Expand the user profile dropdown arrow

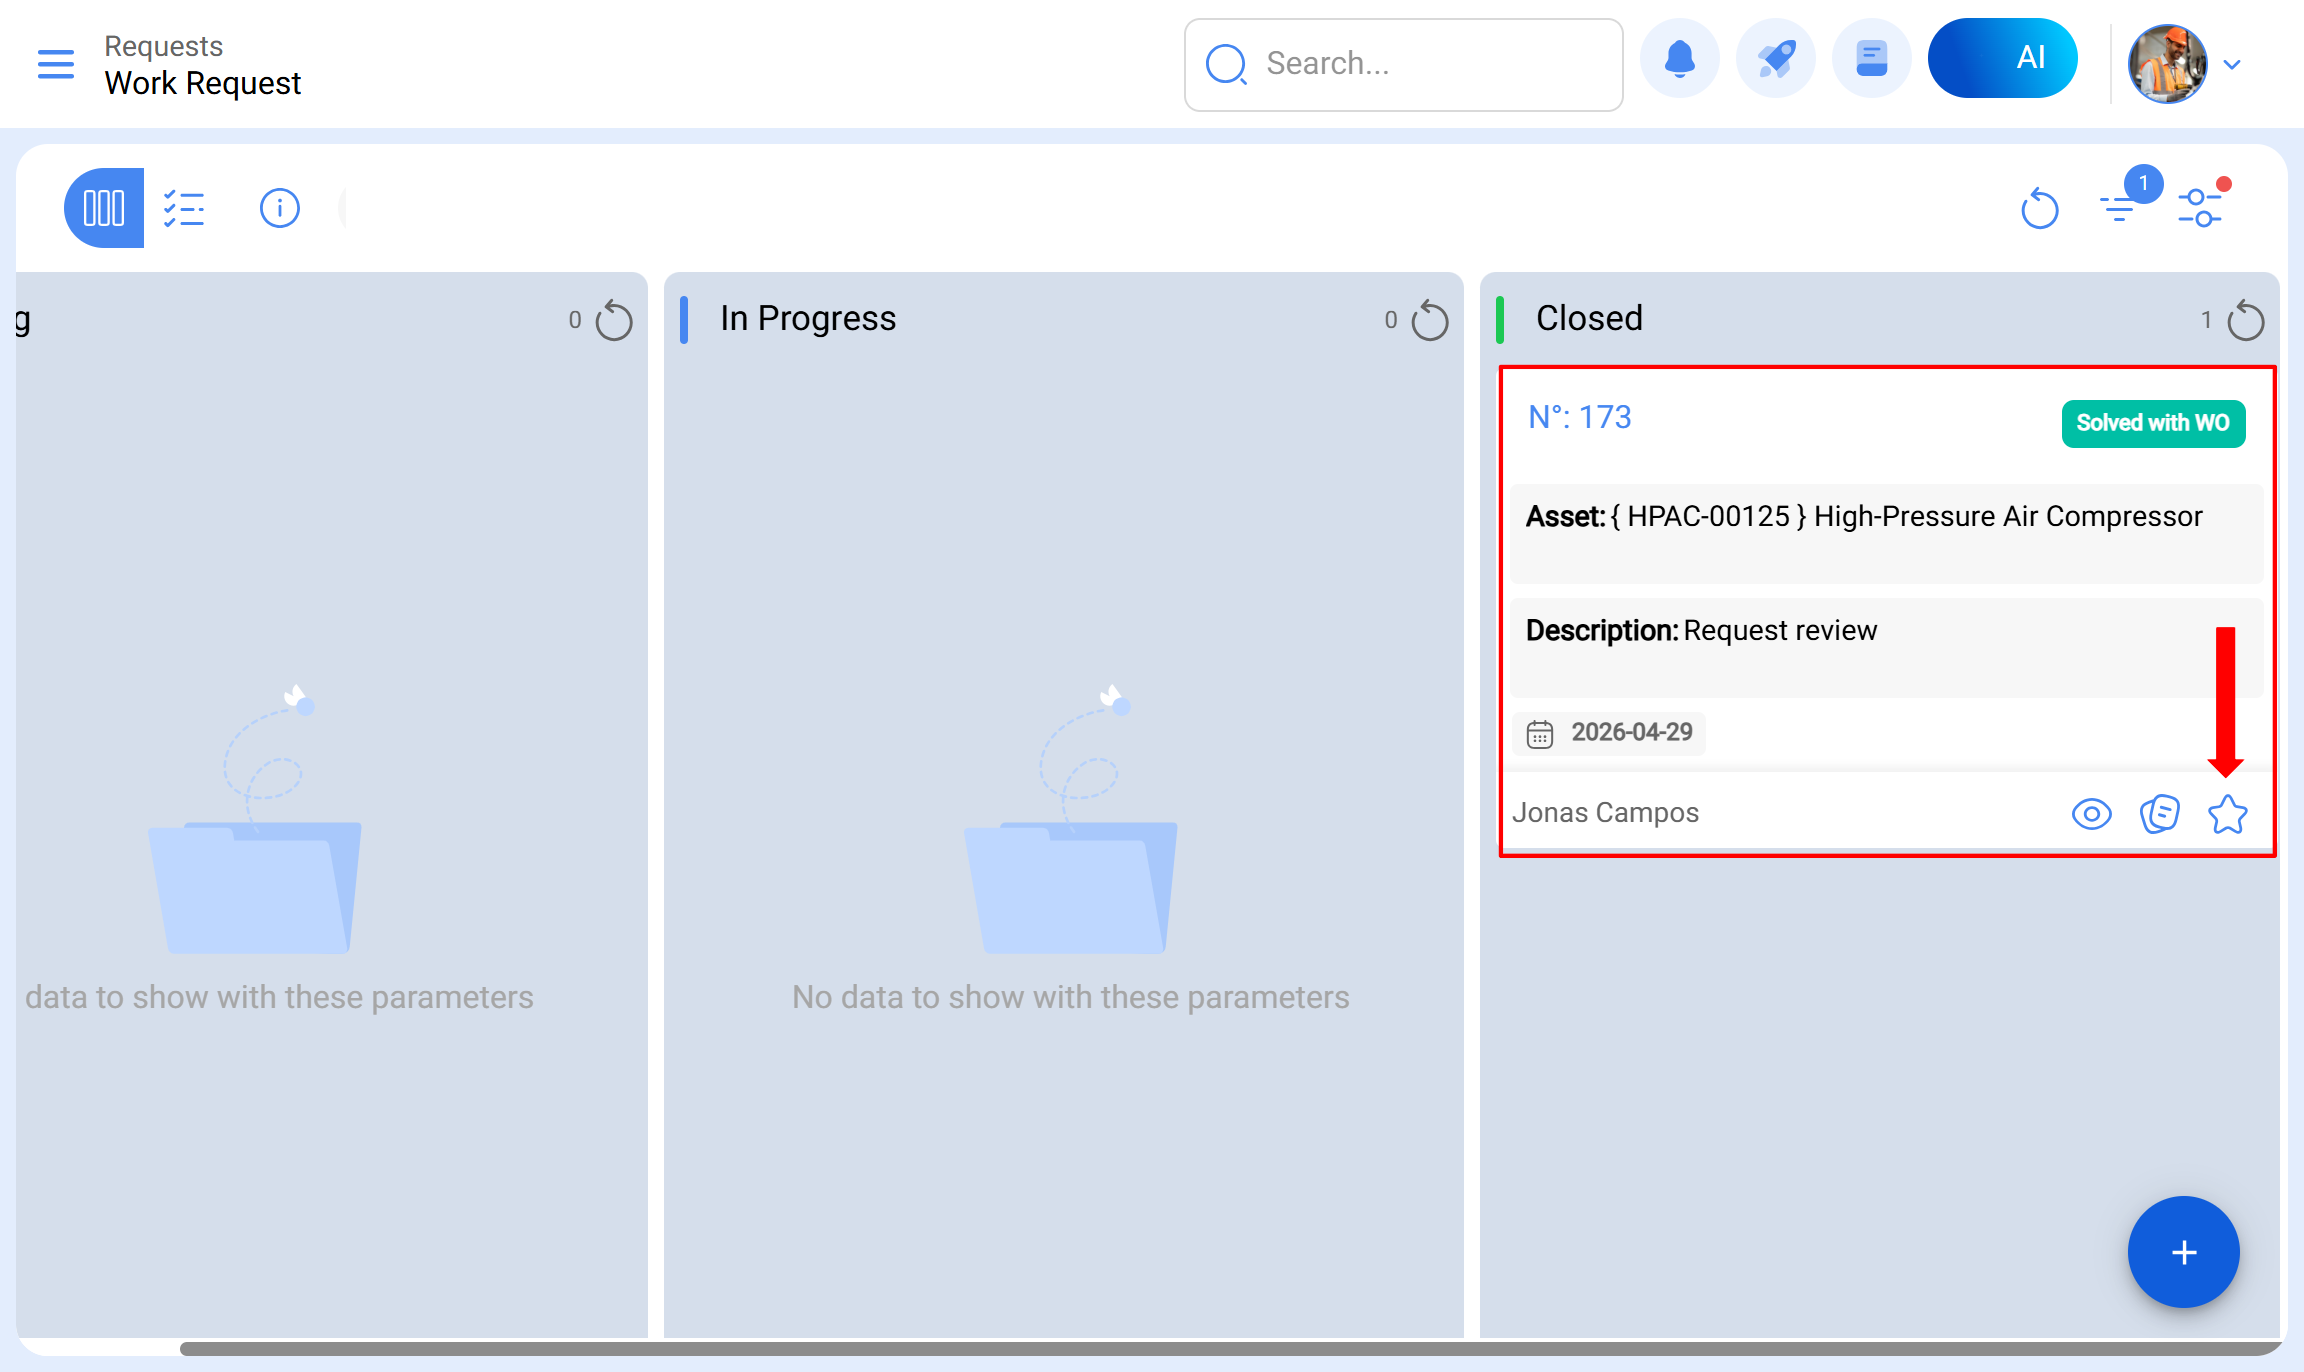(2232, 65)
